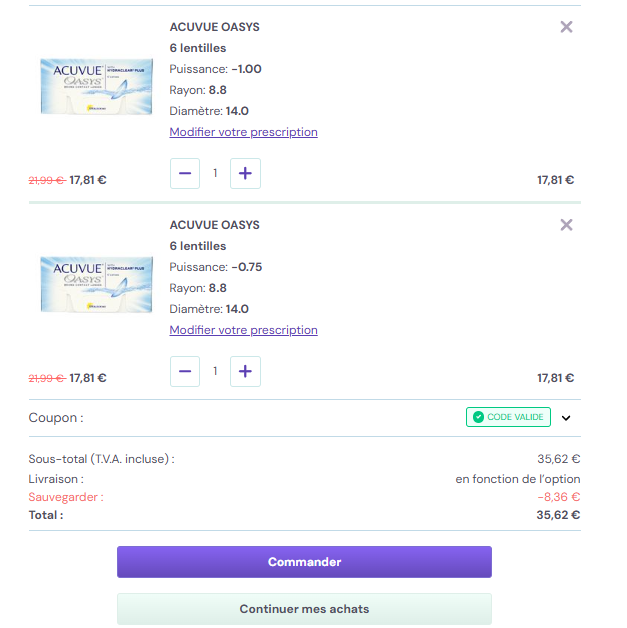Screen dimensions: 627x628
Task: Click 'Continuer mes achats' button
Action: (x=304, y=609)
